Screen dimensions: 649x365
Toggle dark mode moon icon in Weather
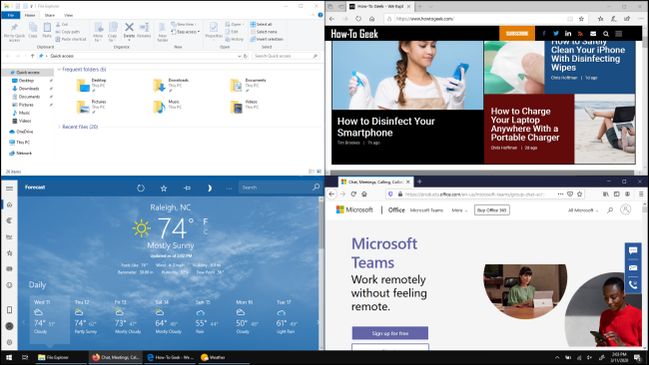[x=209, y=188]
